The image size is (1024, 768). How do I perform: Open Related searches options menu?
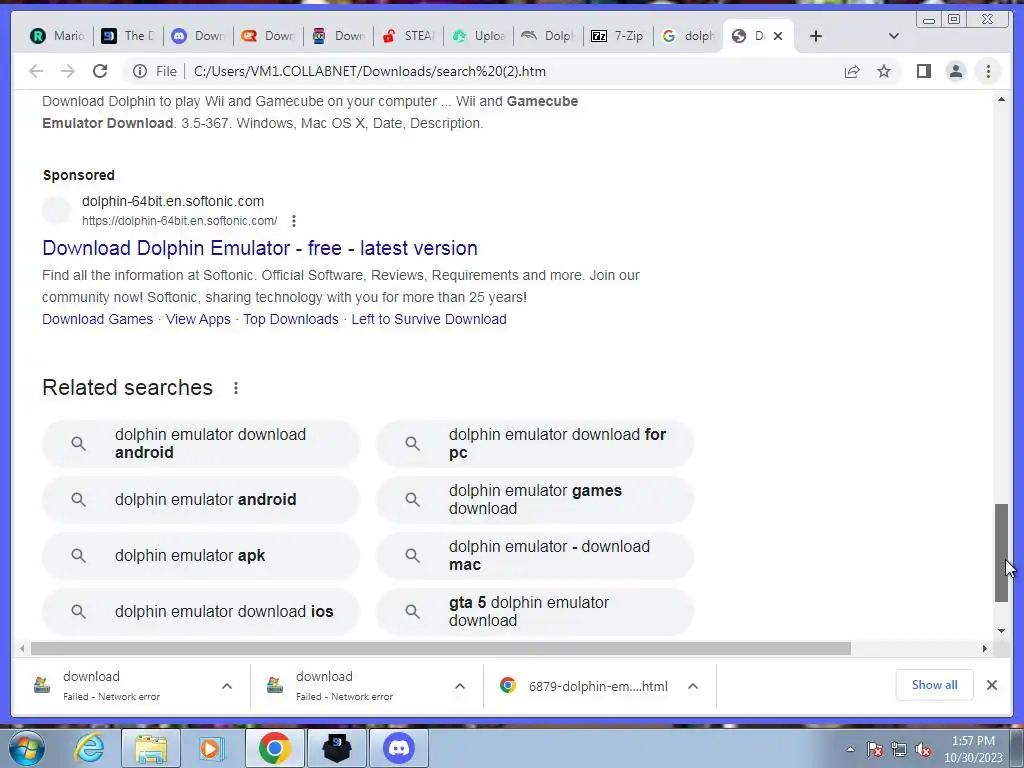tap(236, 388)
